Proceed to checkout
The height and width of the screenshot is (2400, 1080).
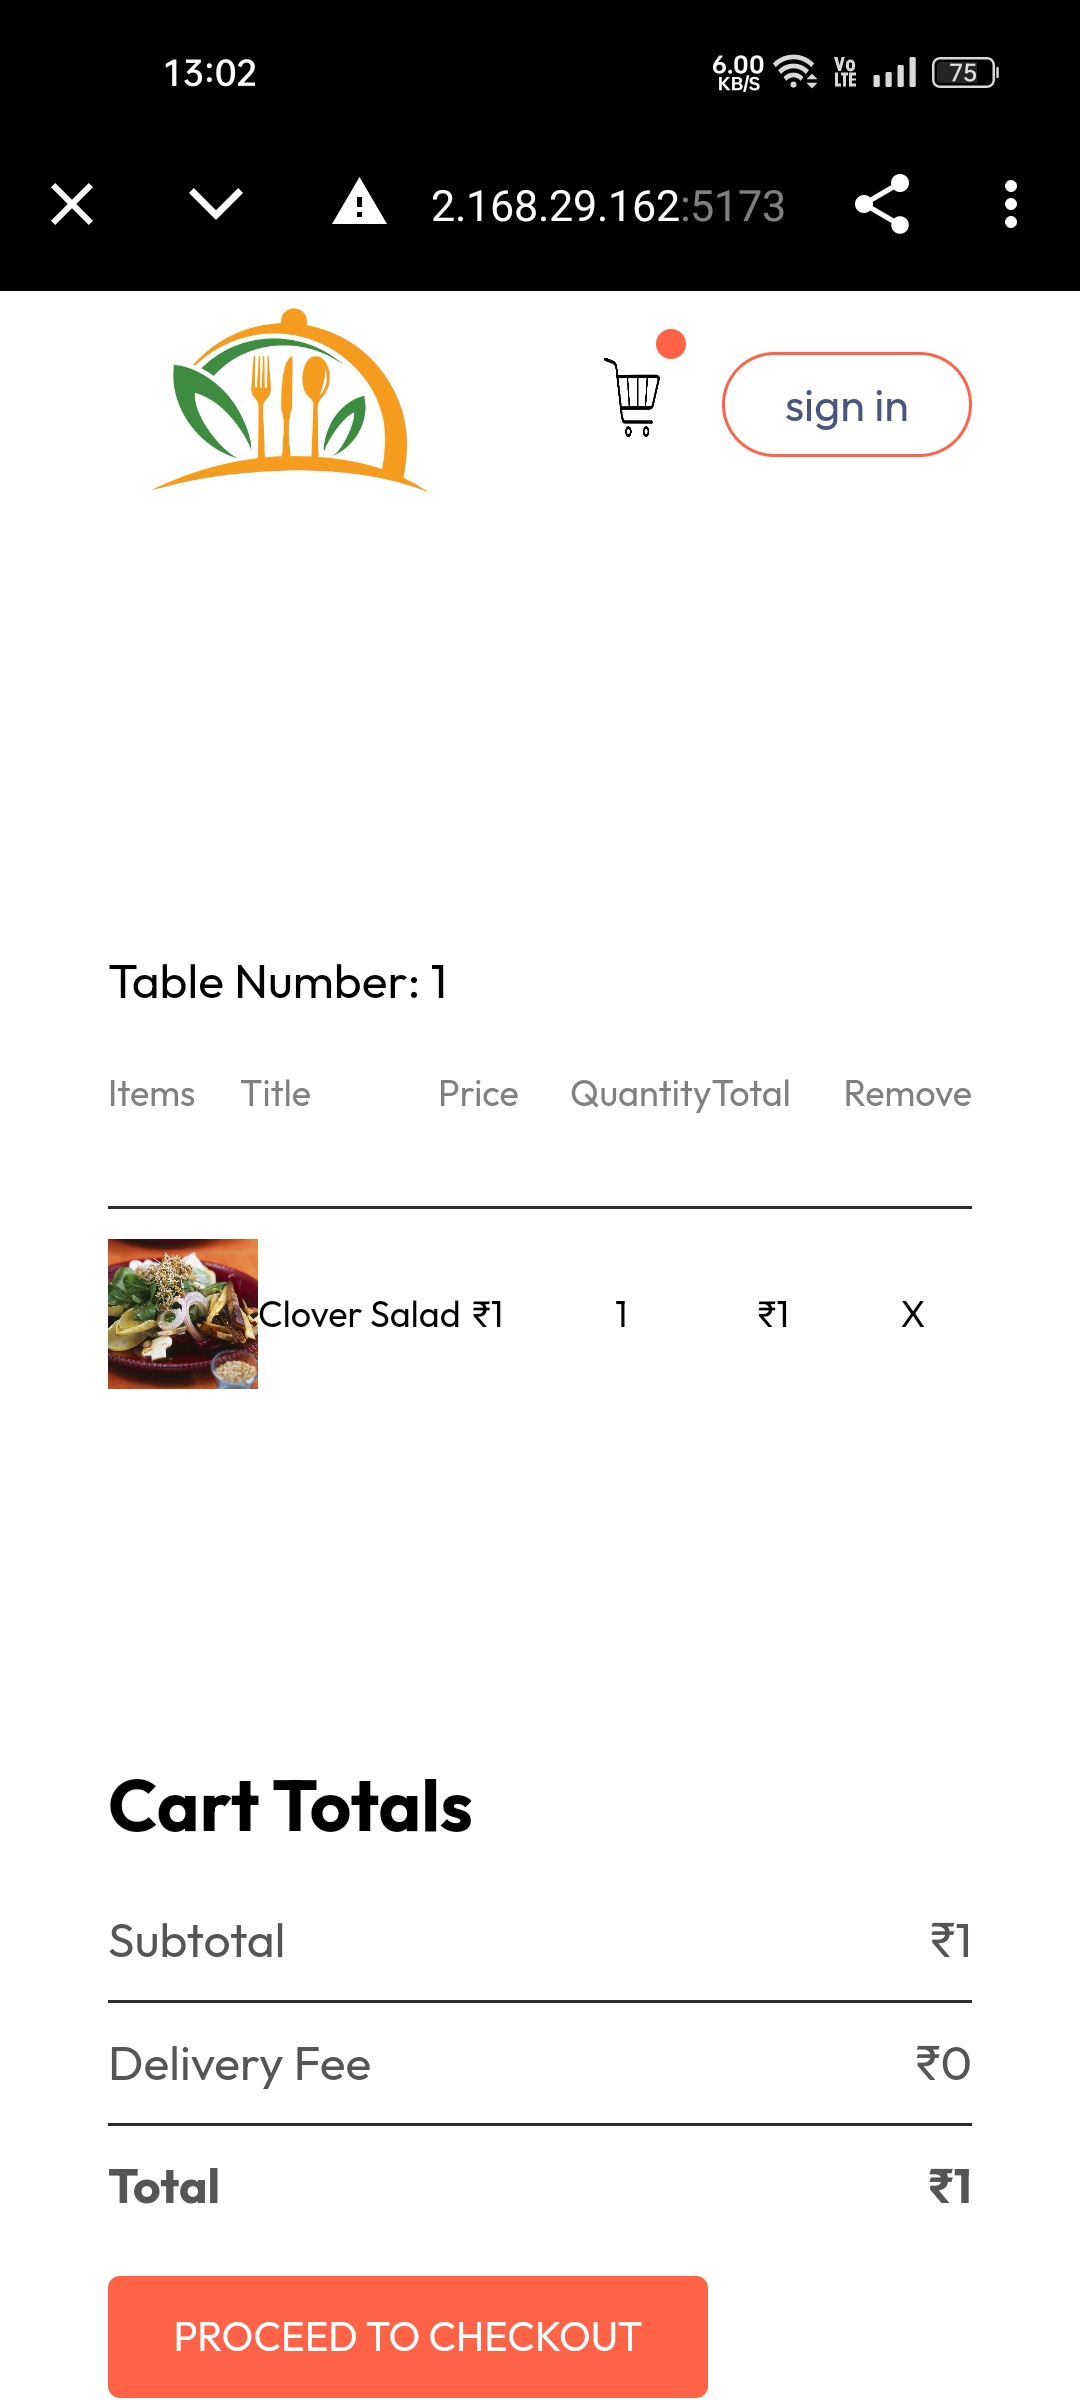pos(408,2337)
